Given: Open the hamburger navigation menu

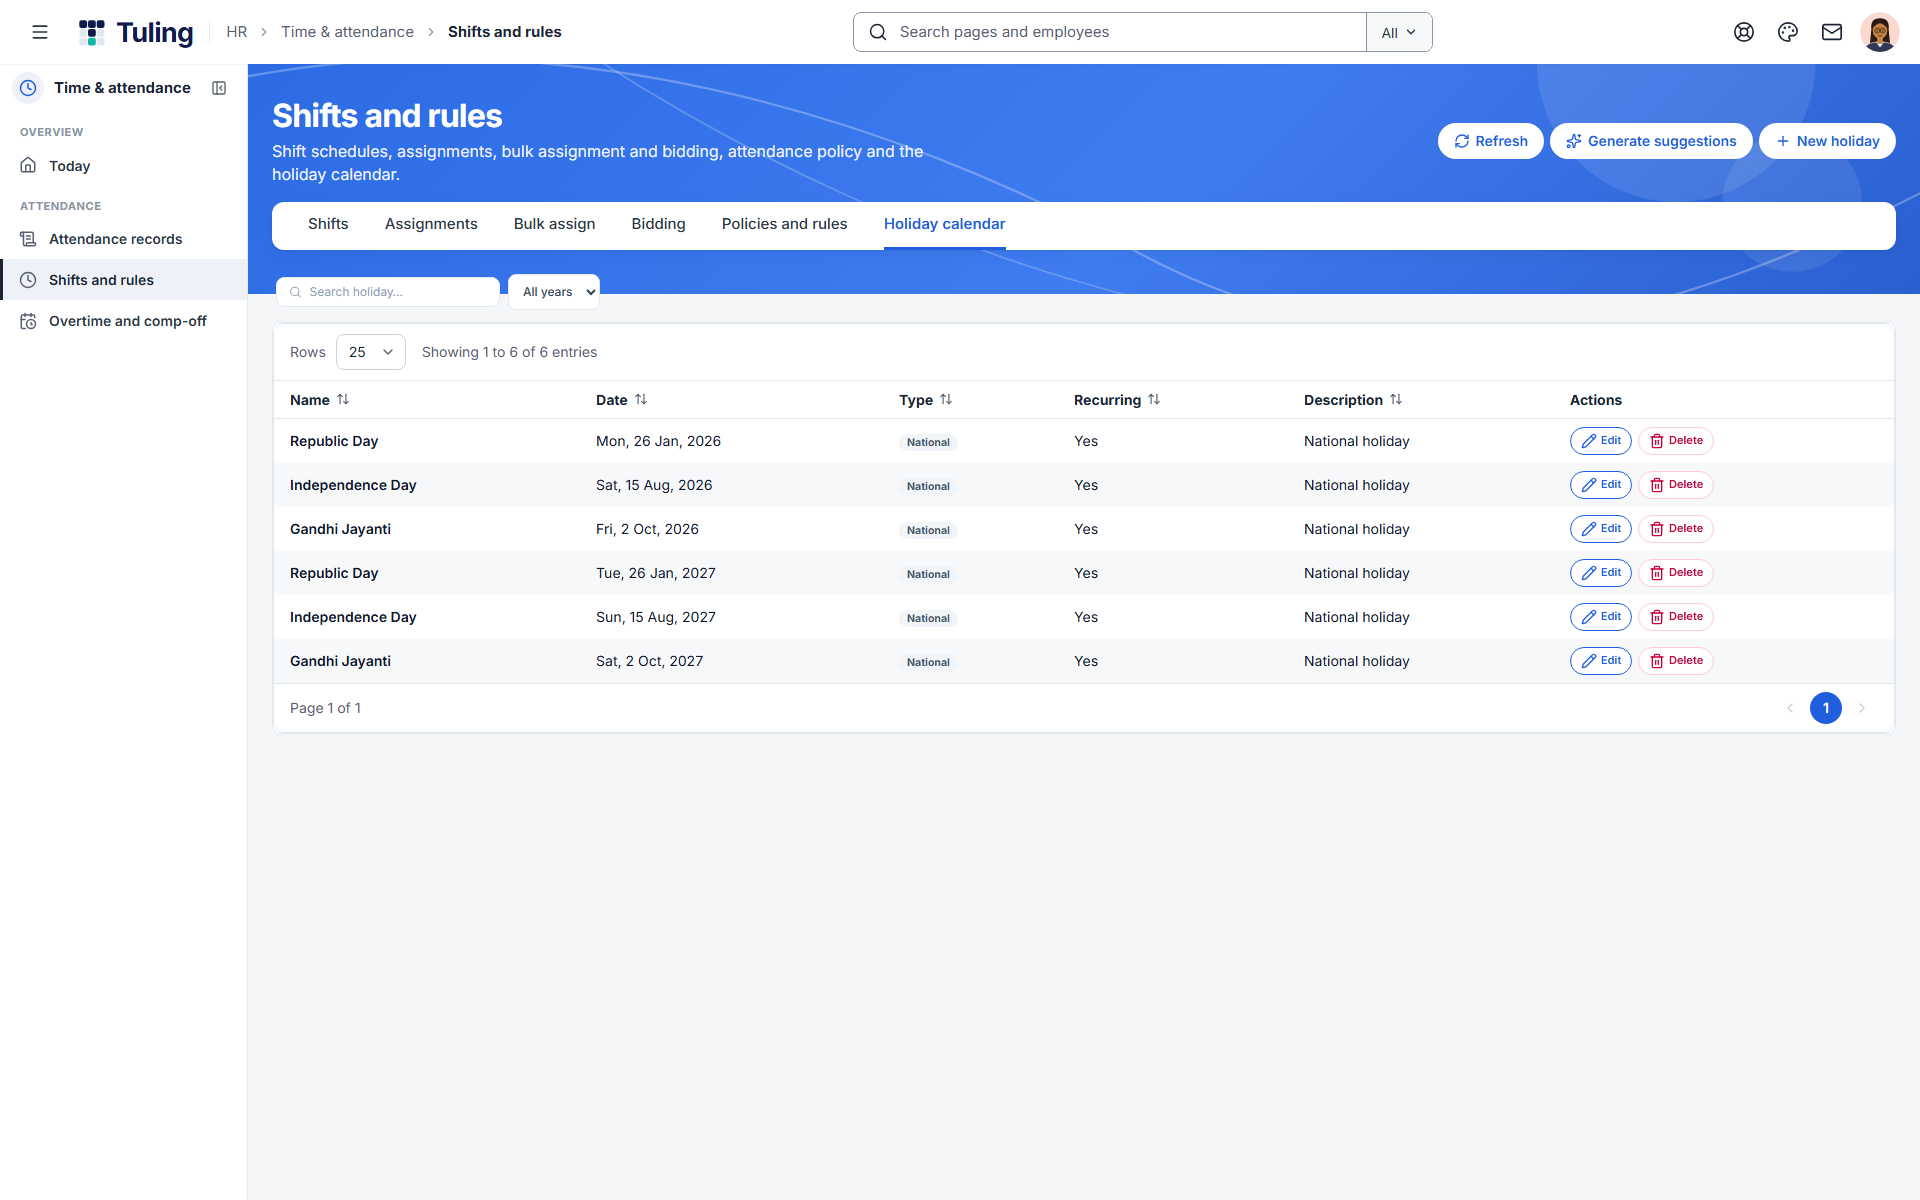Looking at the screenshot, I should (x=40, y=32).
